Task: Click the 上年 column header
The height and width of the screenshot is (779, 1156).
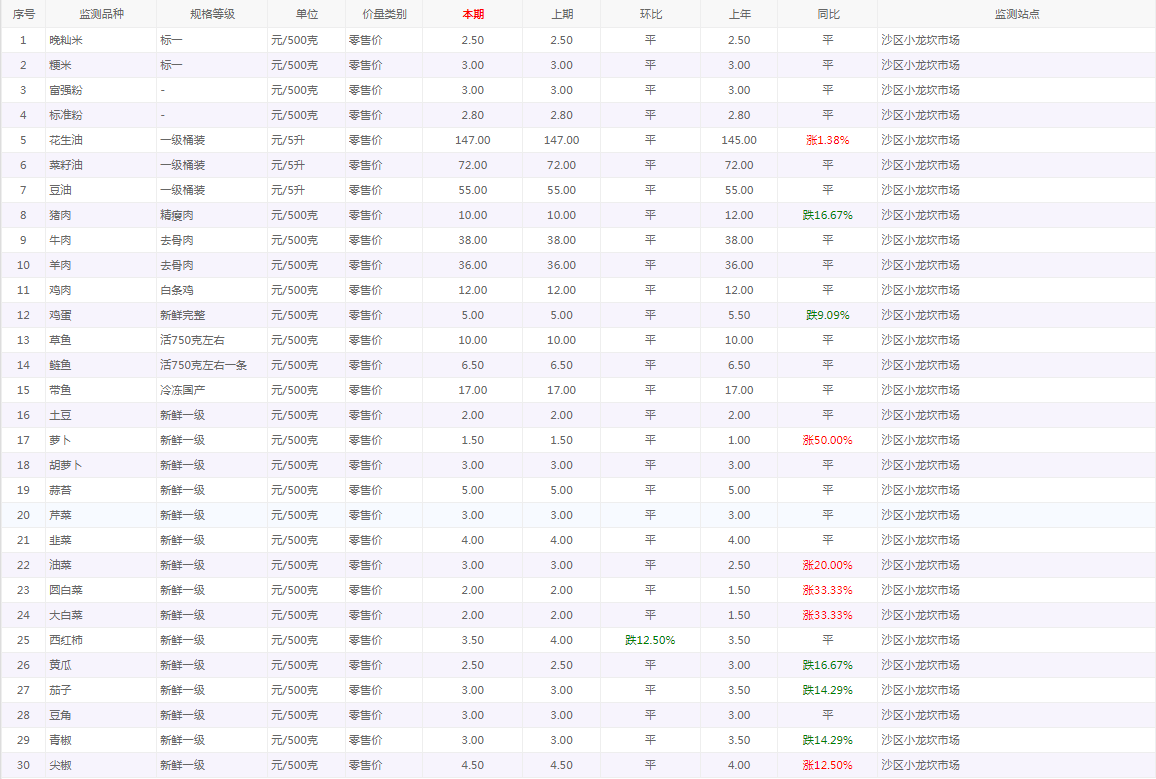Action: click(x=739, y=14)
